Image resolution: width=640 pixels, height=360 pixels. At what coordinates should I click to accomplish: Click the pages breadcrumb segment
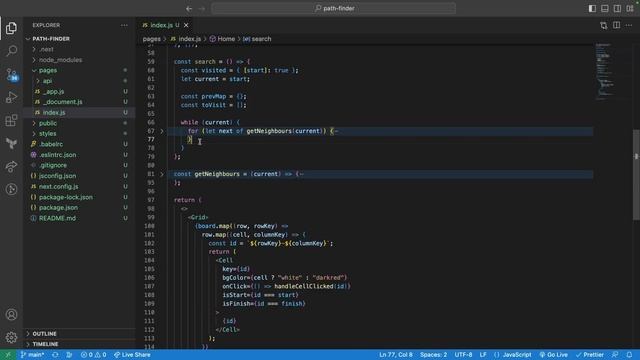[151, 39]
